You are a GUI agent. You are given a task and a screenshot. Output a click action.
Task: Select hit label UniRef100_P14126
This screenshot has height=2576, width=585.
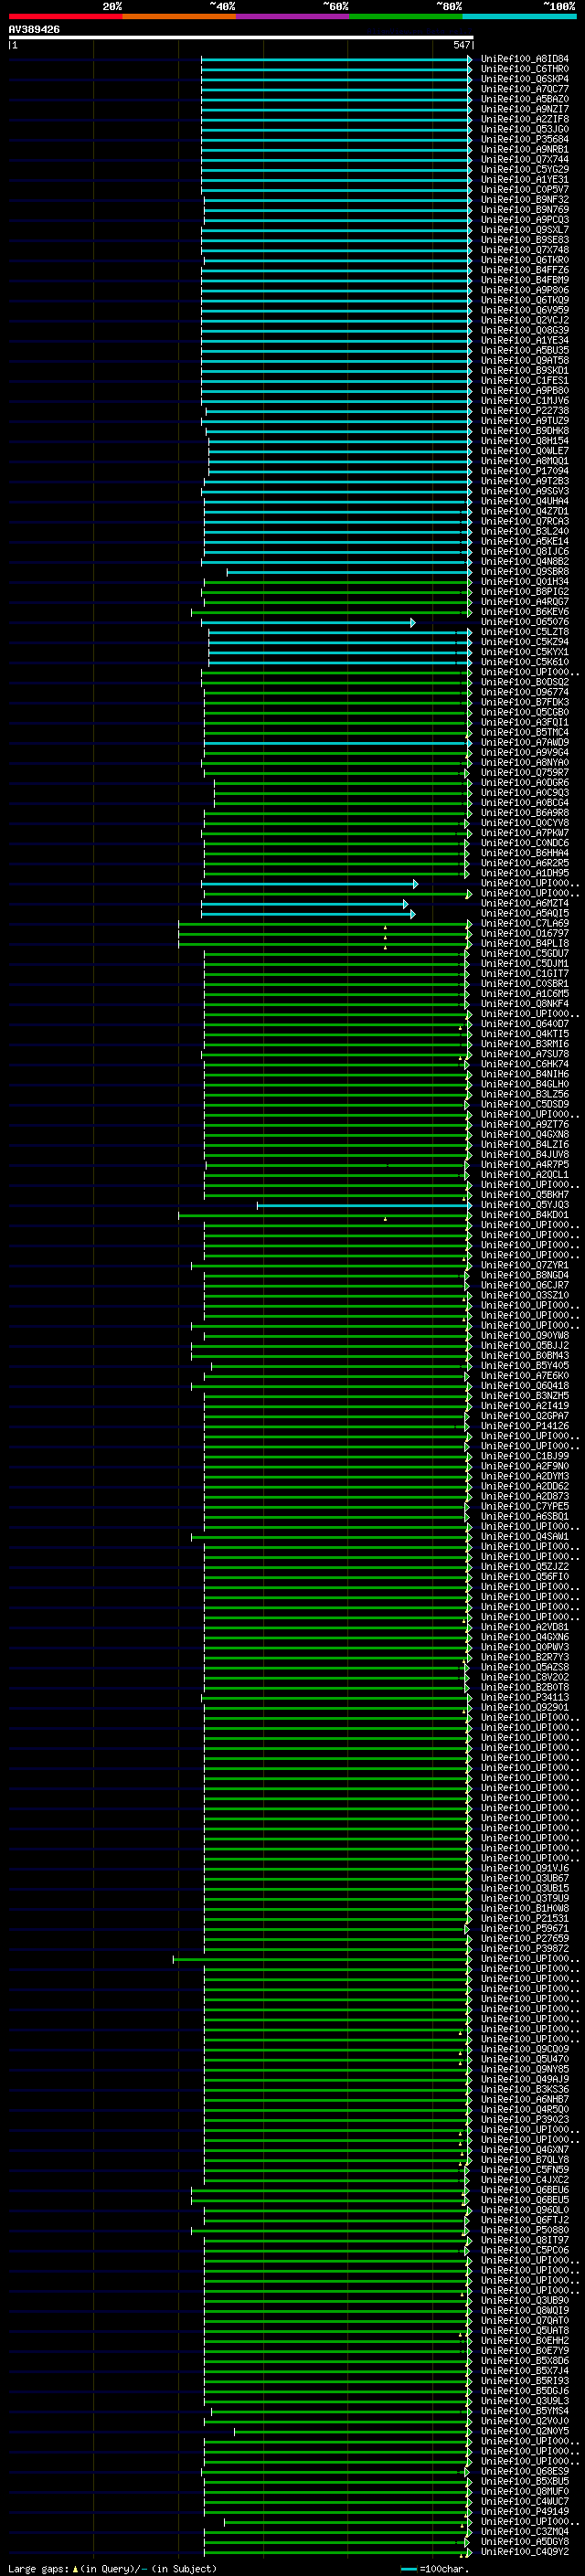524,1426
